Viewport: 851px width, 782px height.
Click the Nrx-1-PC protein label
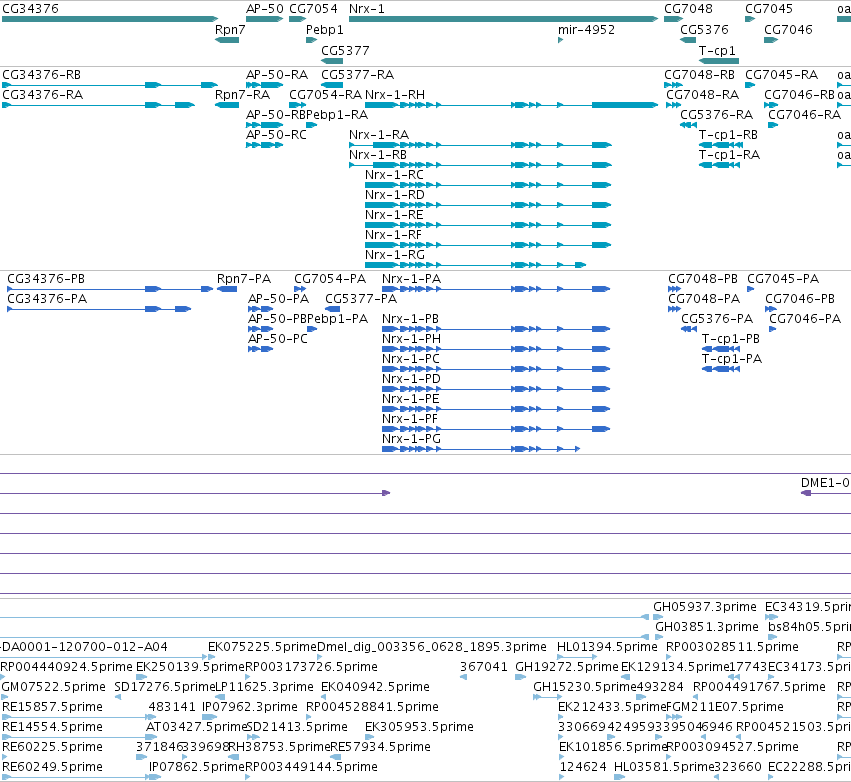pyautogui.click(x=411, y=358)
